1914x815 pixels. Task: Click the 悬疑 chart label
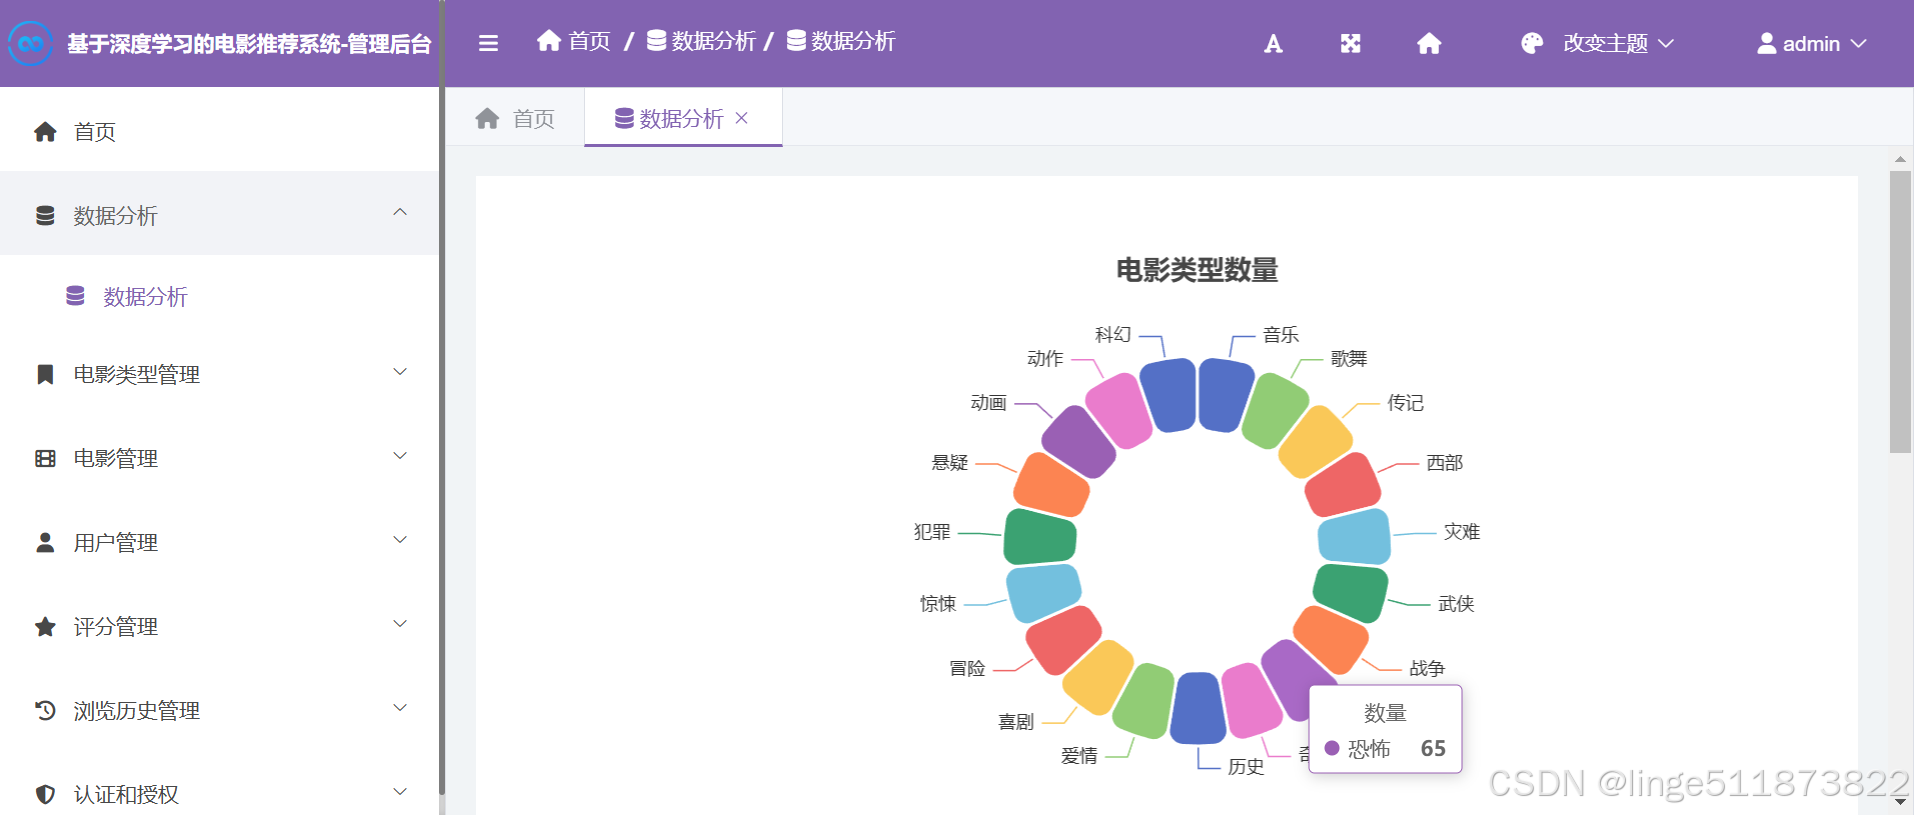click(x=950, y=463)
